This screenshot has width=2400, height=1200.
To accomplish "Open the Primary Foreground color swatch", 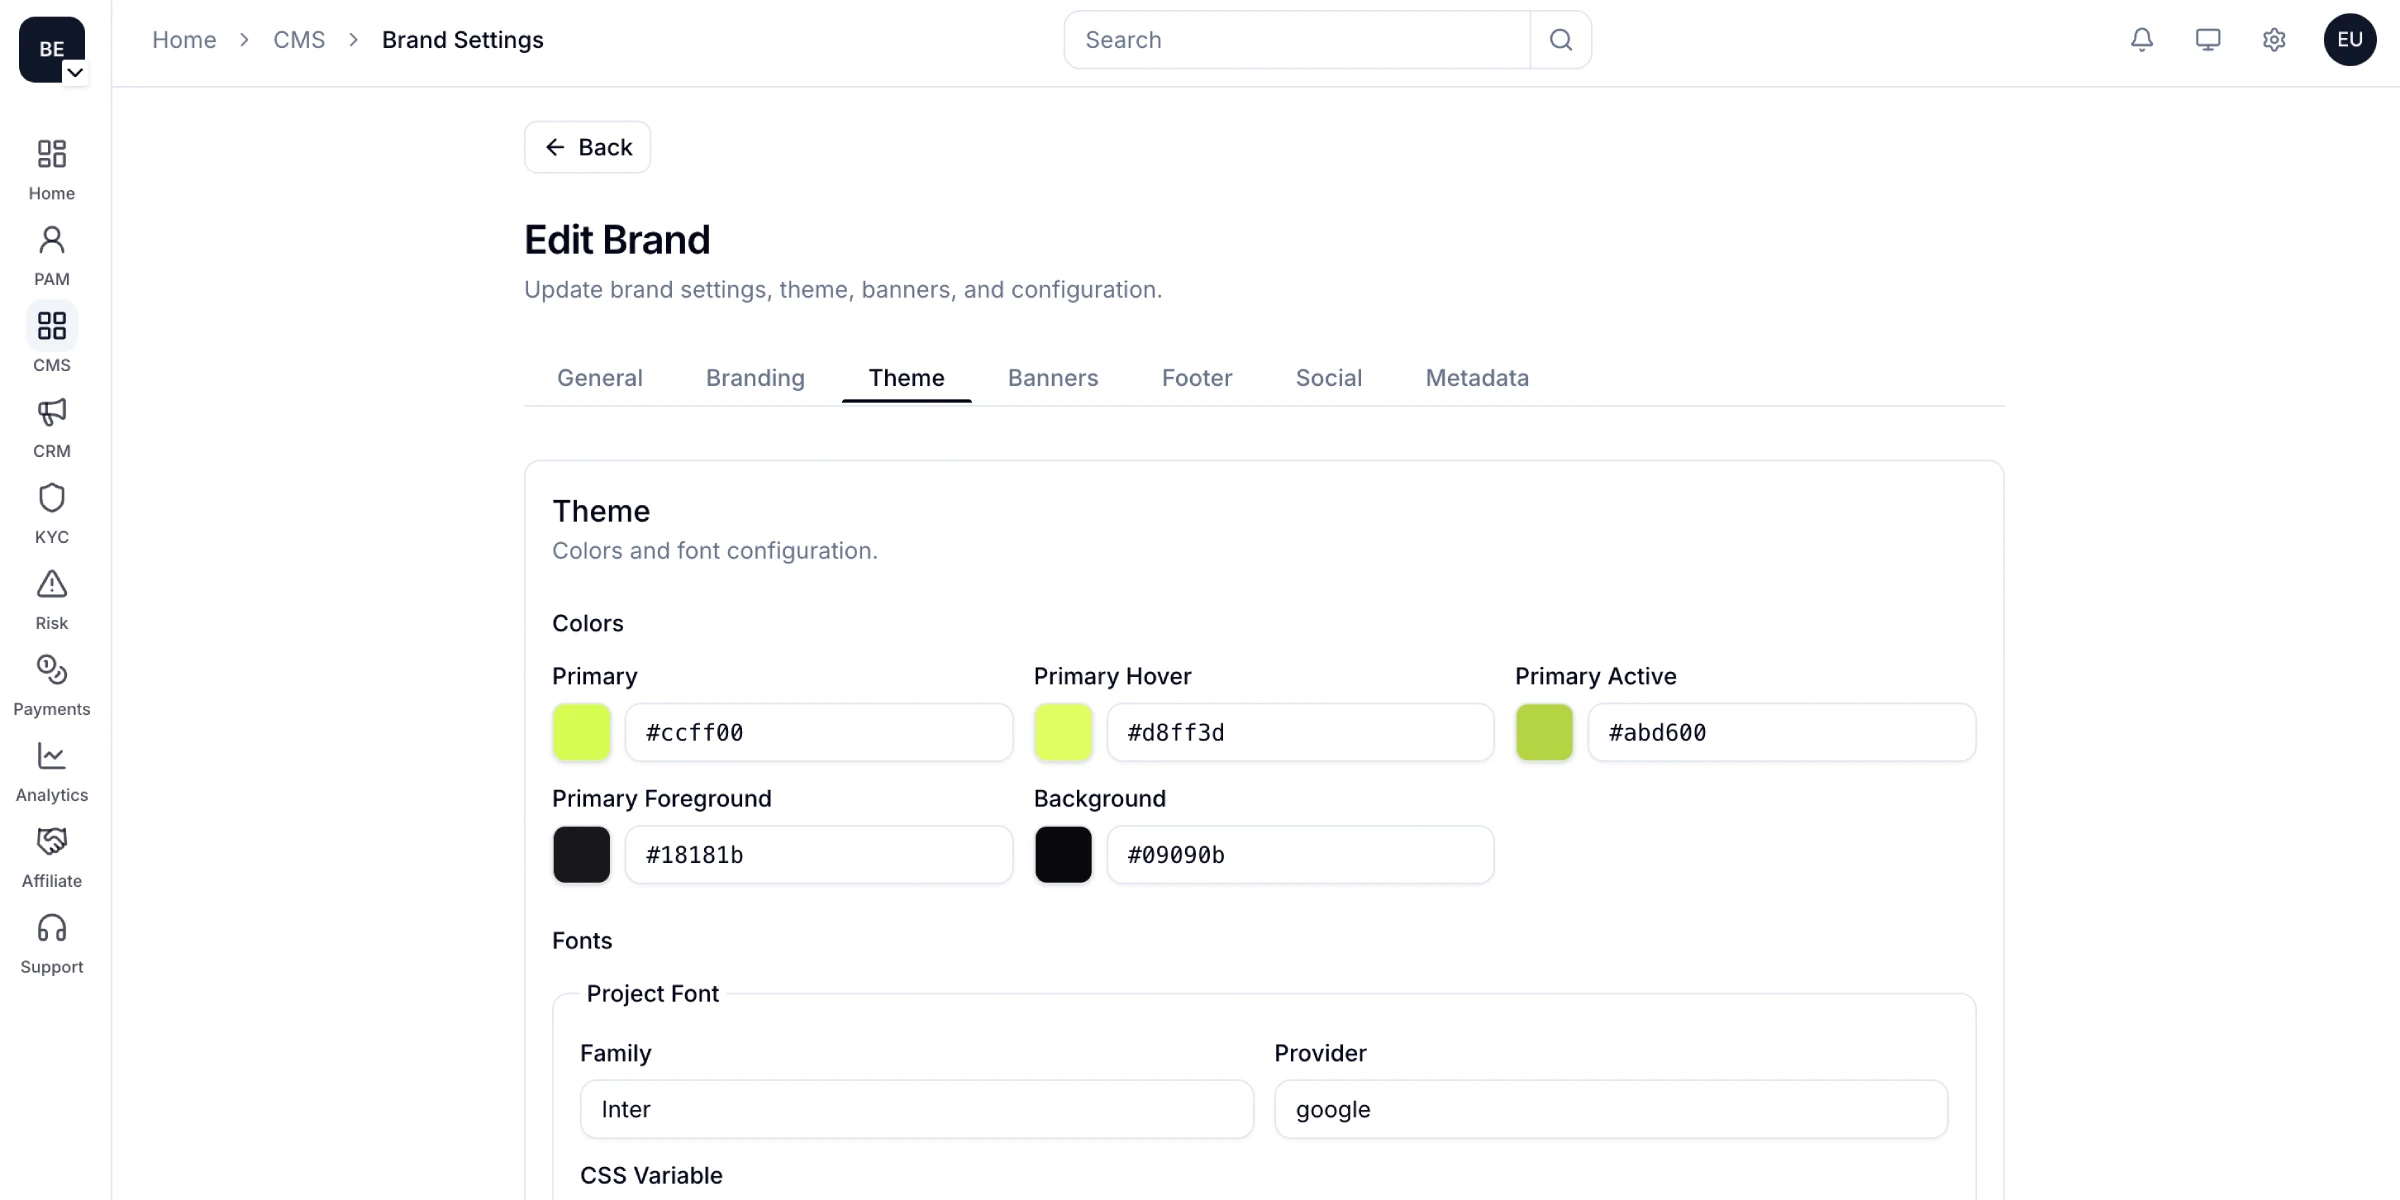I will [x=582, y=854].
